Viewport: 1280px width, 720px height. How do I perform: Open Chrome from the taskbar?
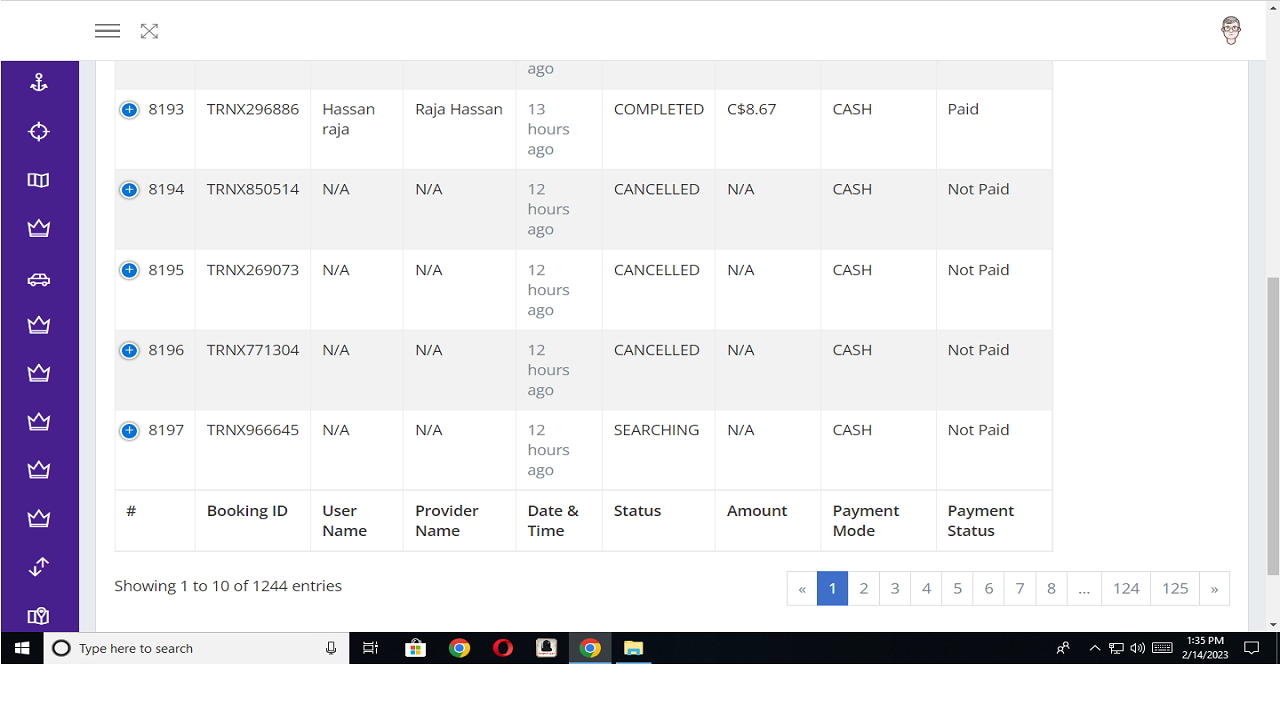pyautogui.click(x=460, y=648)
